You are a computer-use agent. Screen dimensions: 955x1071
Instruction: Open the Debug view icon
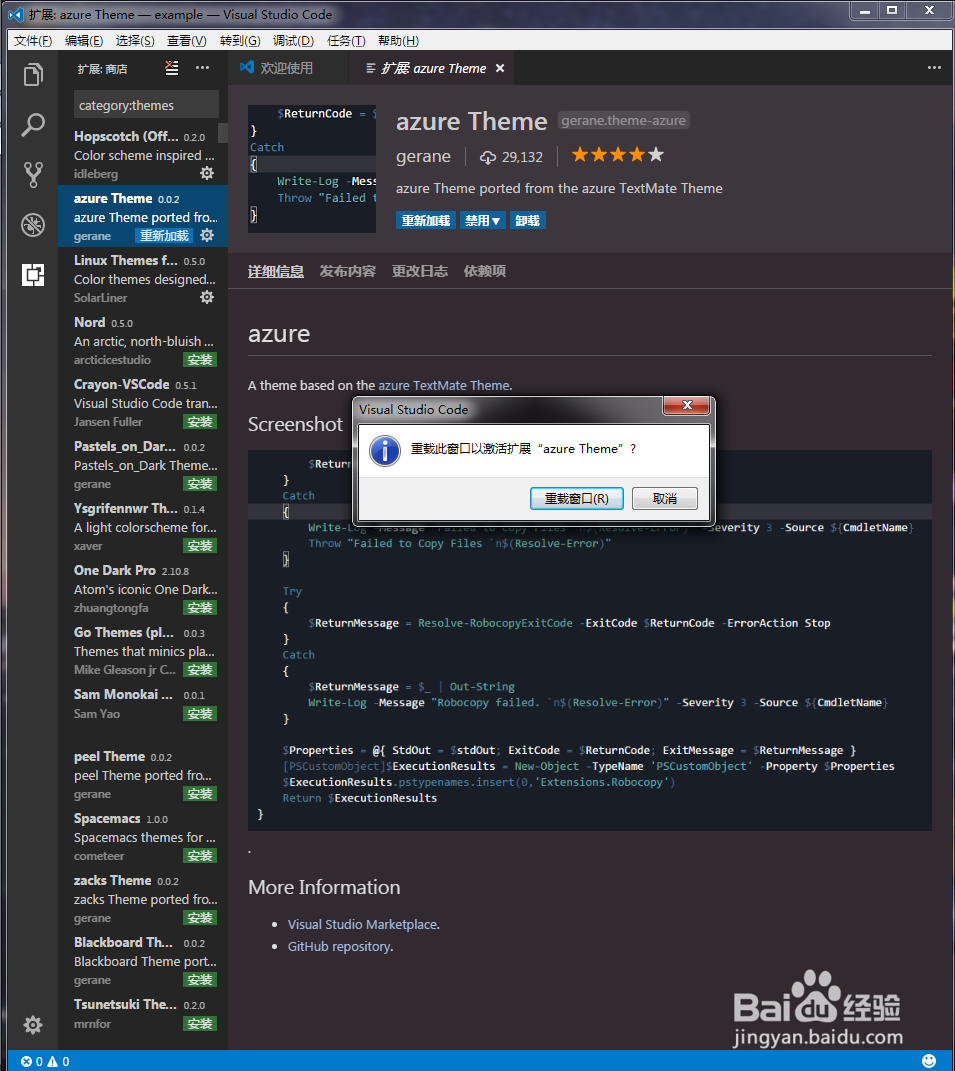[33, 225]
